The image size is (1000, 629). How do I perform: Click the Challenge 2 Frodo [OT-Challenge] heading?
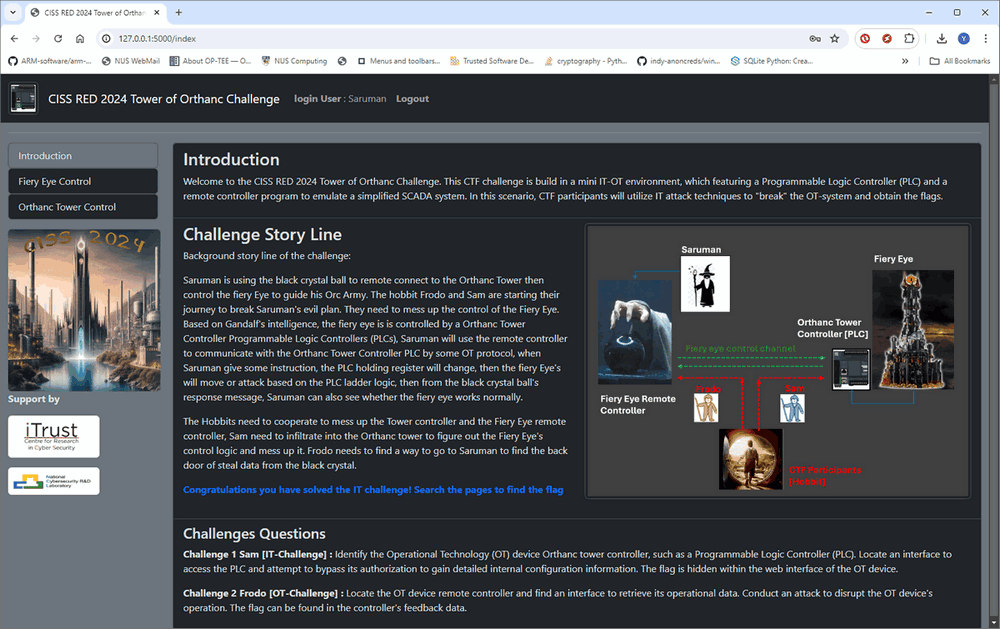(x=262, y=593)
